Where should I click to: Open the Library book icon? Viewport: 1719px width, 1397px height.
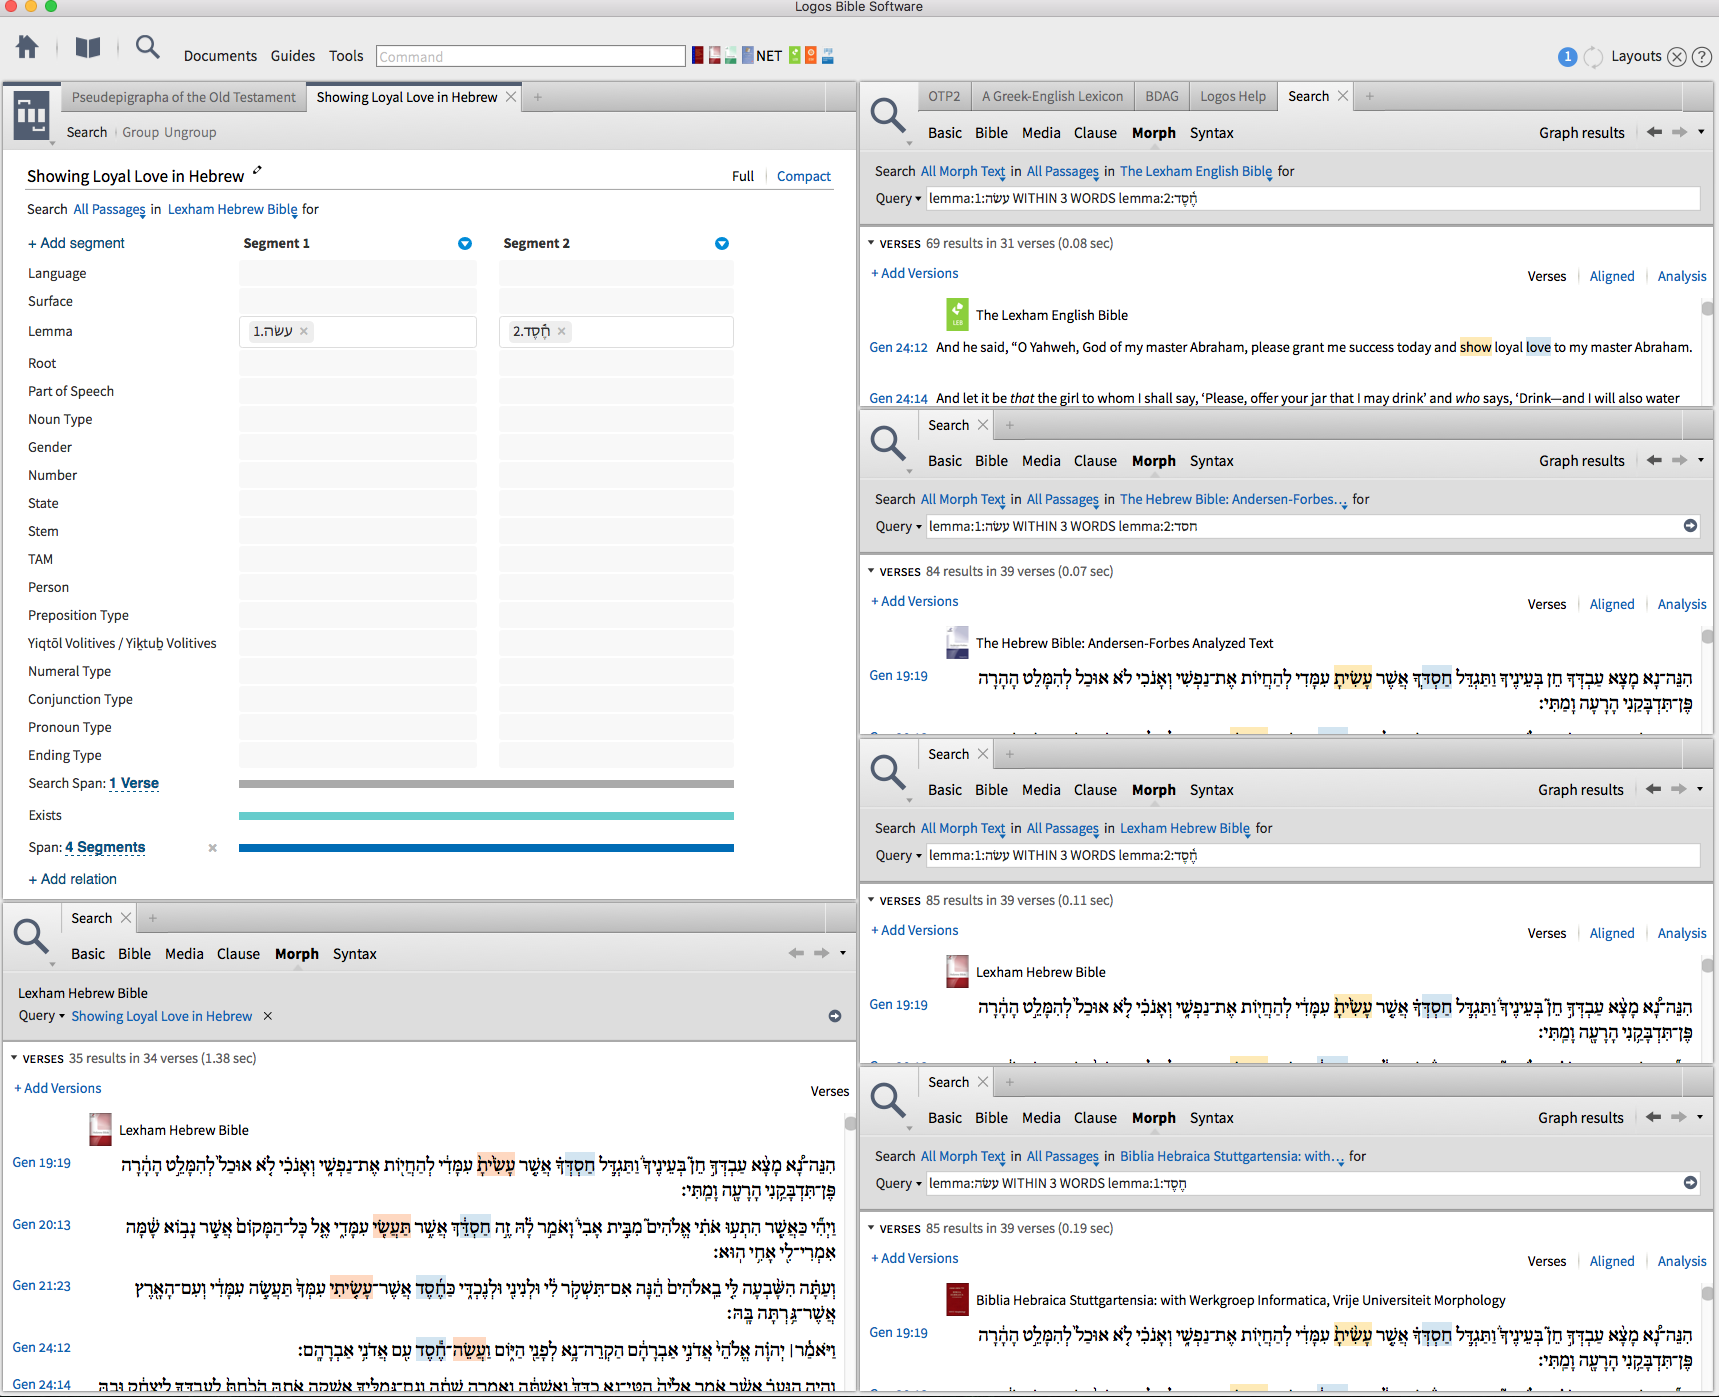tap(88, 47)
